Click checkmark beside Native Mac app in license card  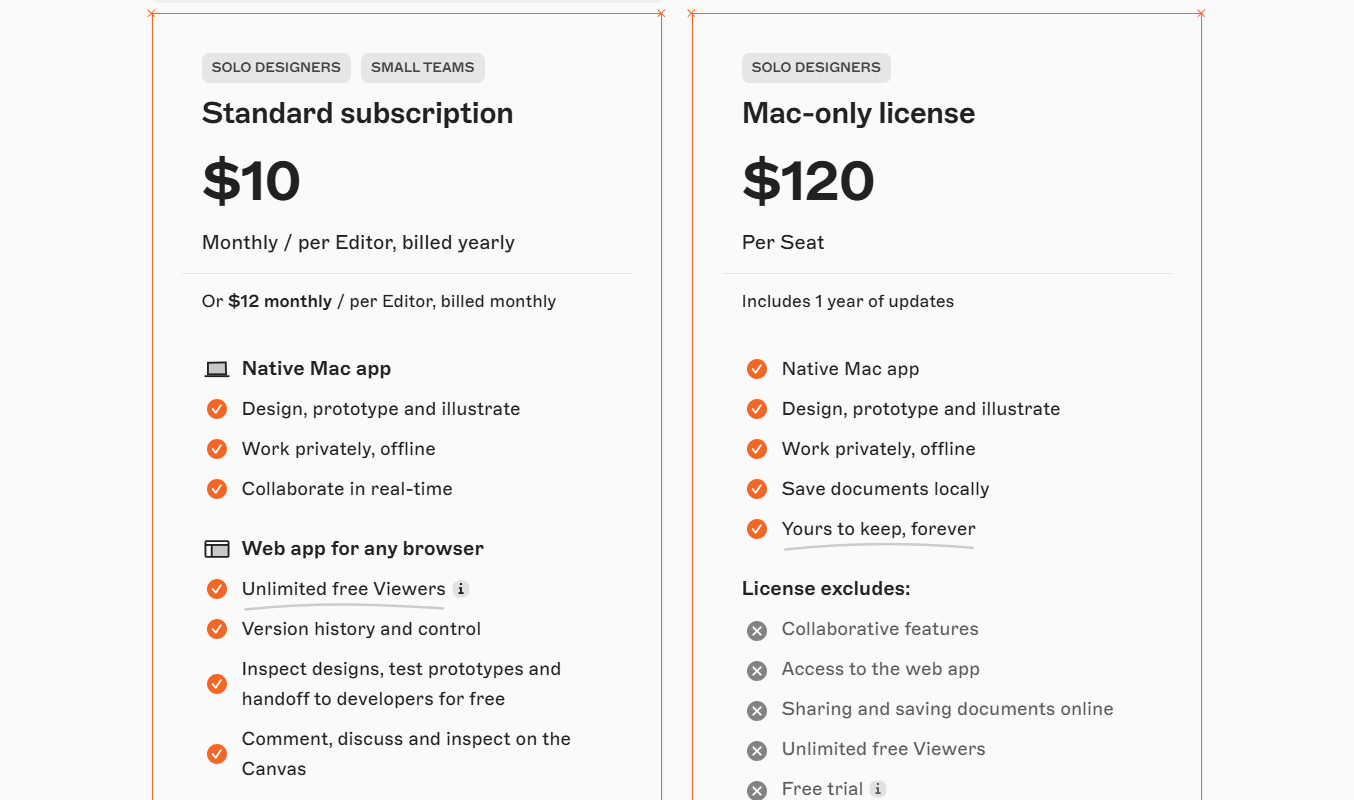pos(757,369)
